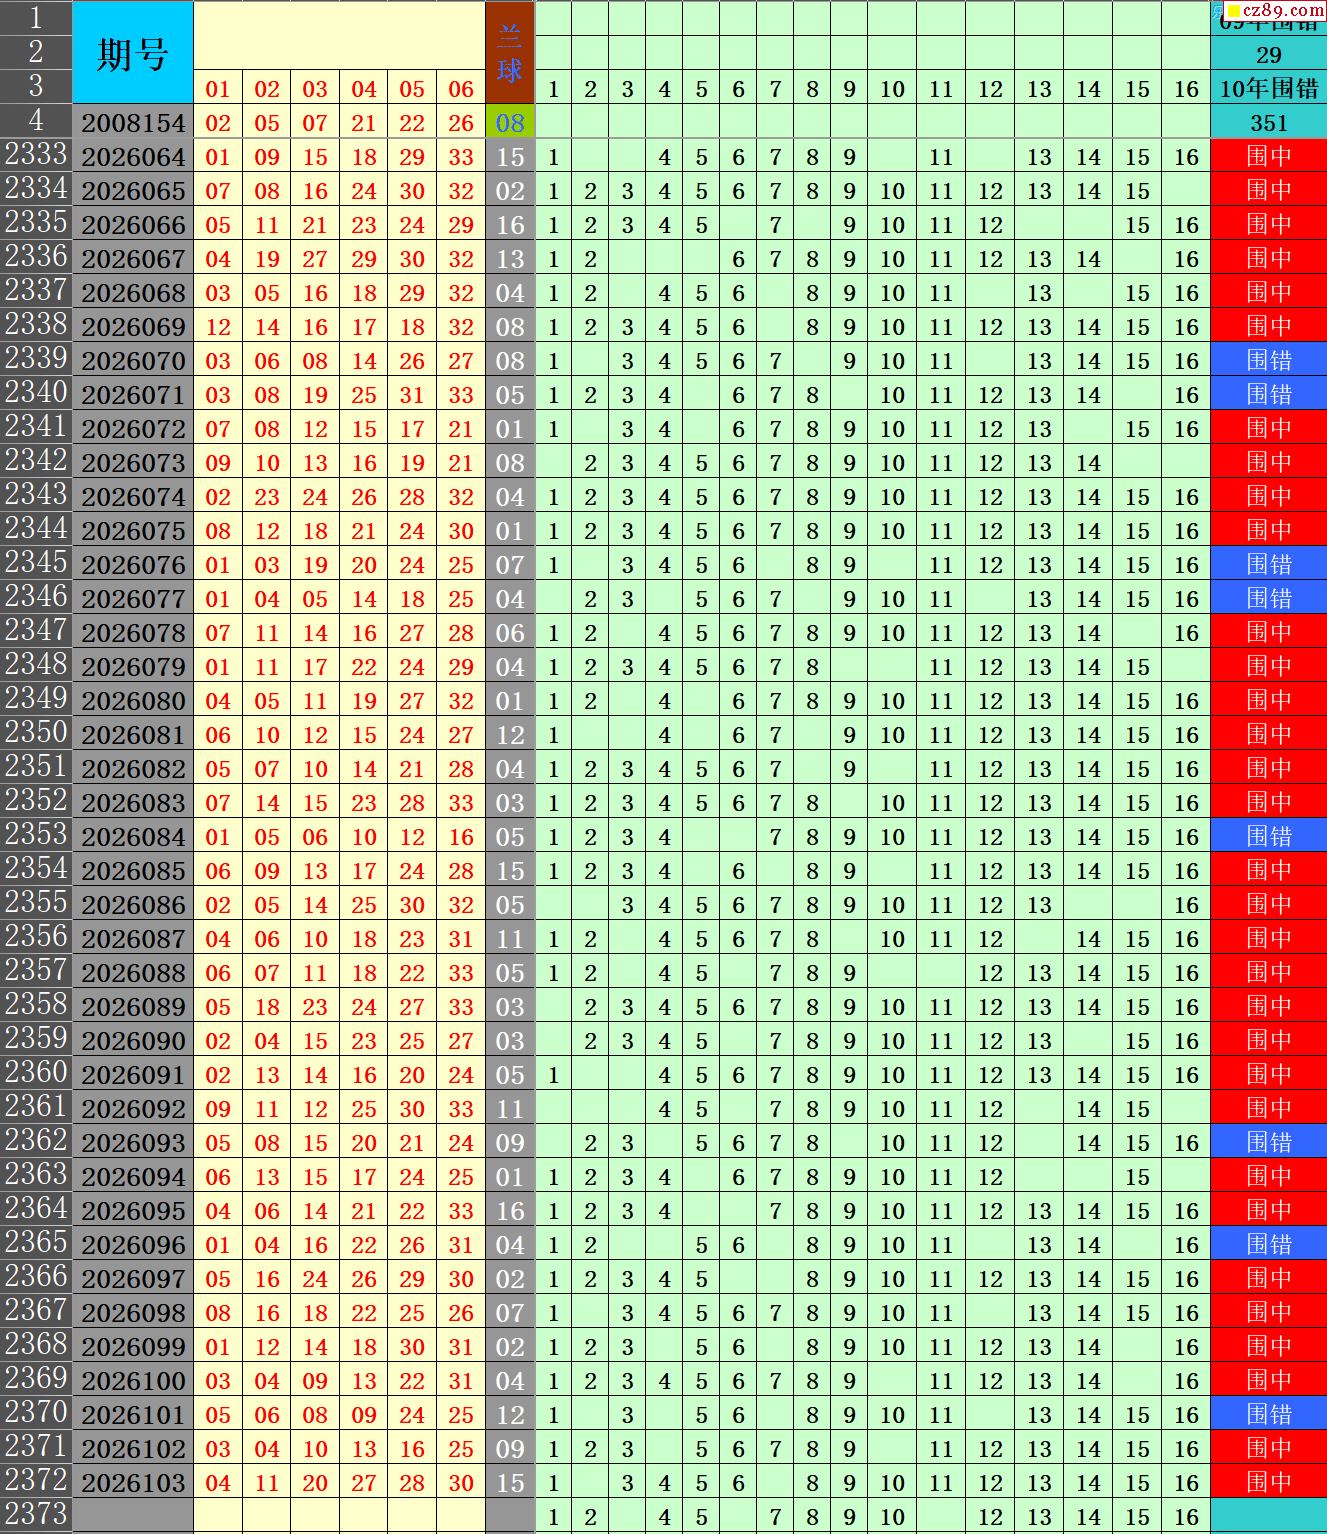Select issue cell 2026064

click(x=133, y=156)
